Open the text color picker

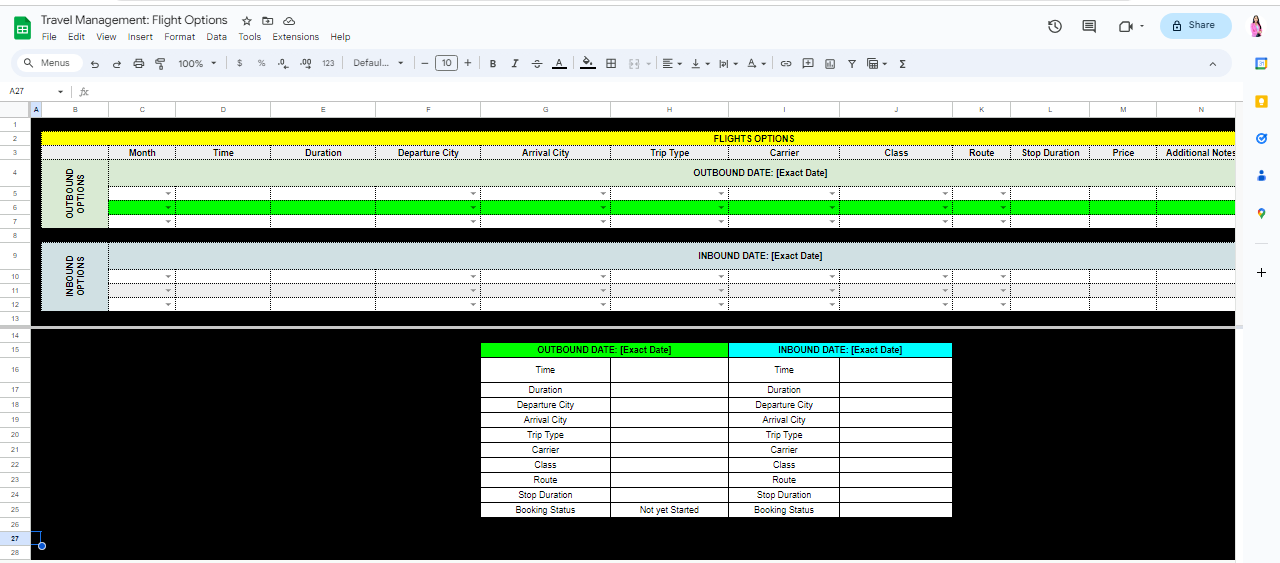point(559,63)
